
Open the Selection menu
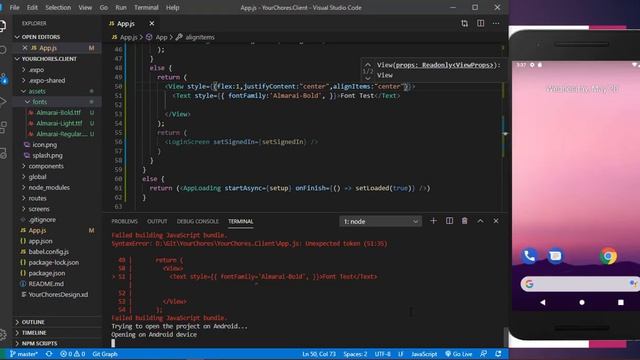pos(58,7)
